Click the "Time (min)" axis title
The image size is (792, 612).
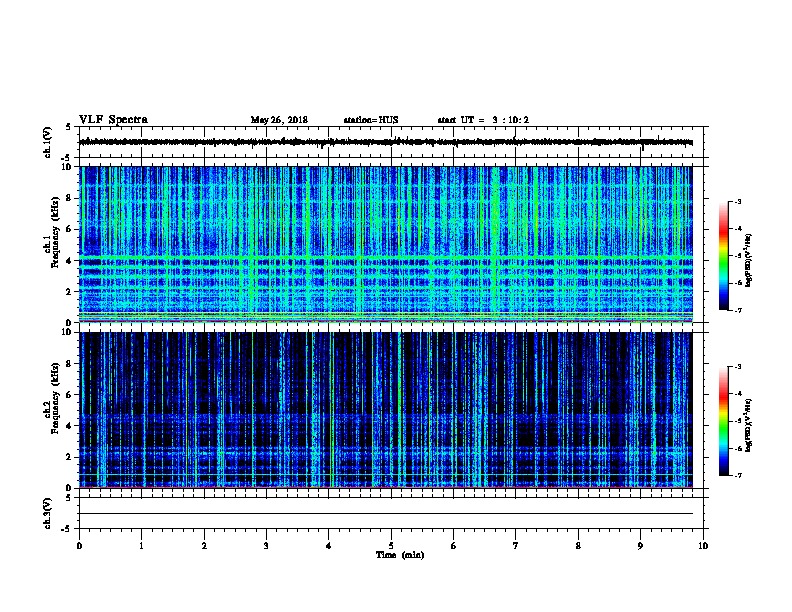(x=400, y=555)
